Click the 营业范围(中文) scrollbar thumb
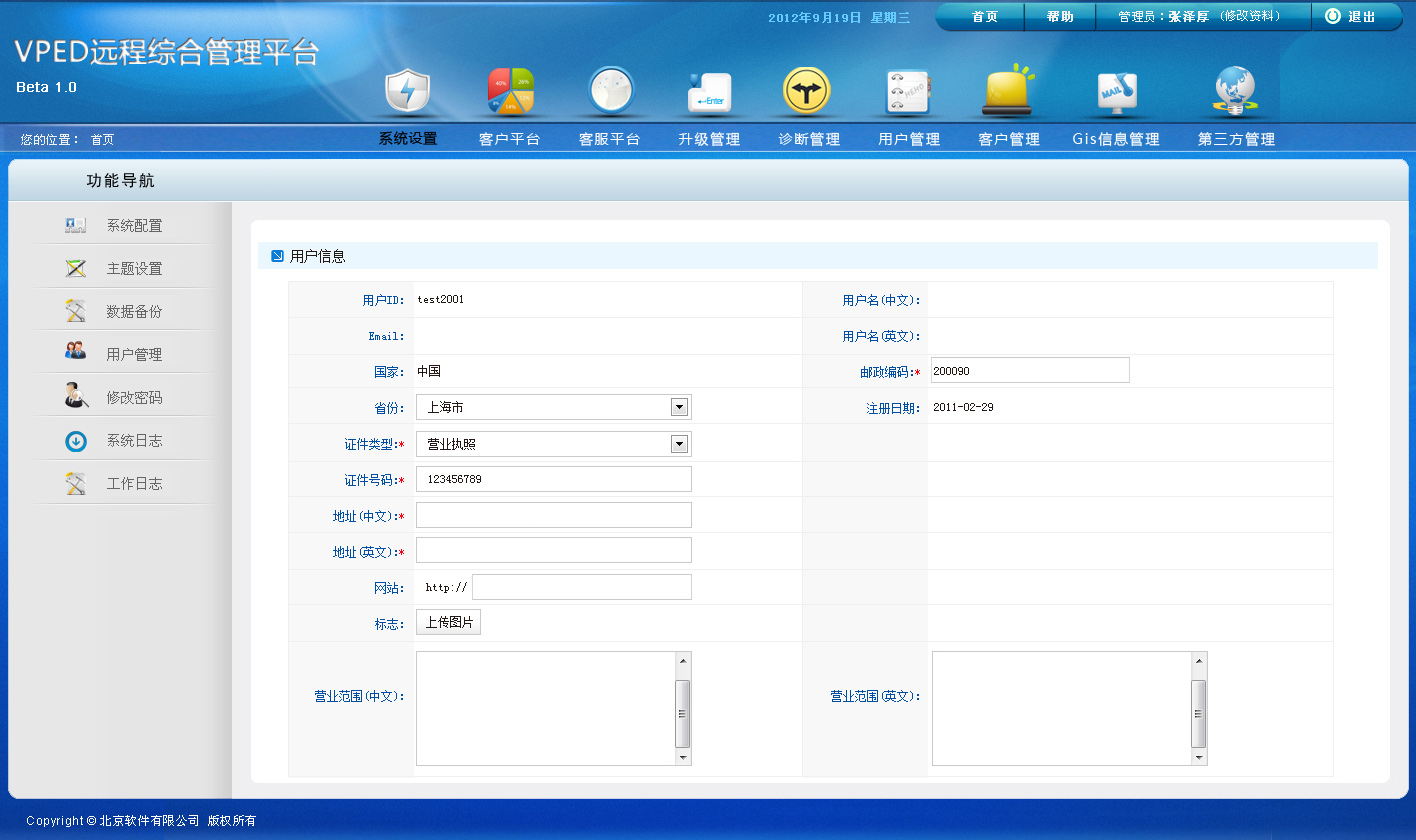The height and width of the screenshot is (840, 1416). click(x=683, y=713)
